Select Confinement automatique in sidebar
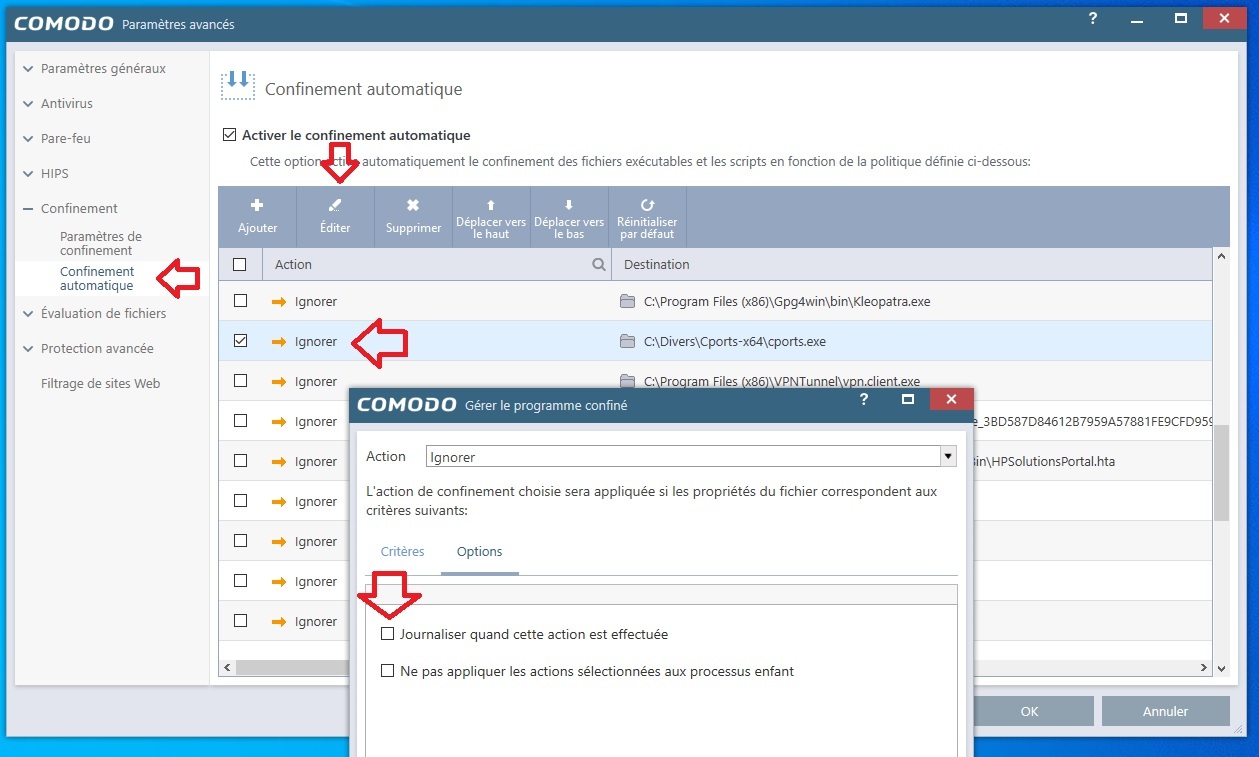The image size is (1259, 757). (97, 278)
